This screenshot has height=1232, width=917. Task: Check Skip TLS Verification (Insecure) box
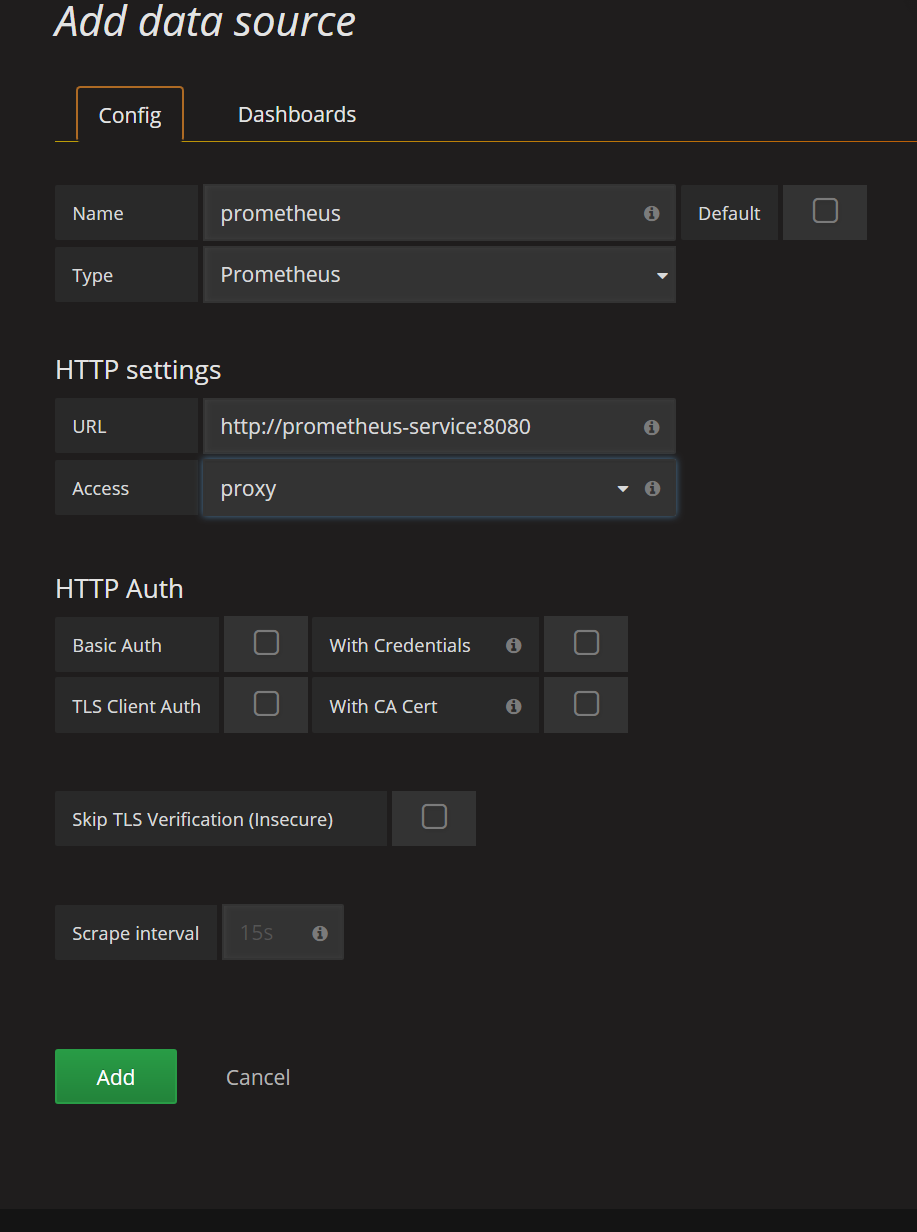tap(434, 817)
